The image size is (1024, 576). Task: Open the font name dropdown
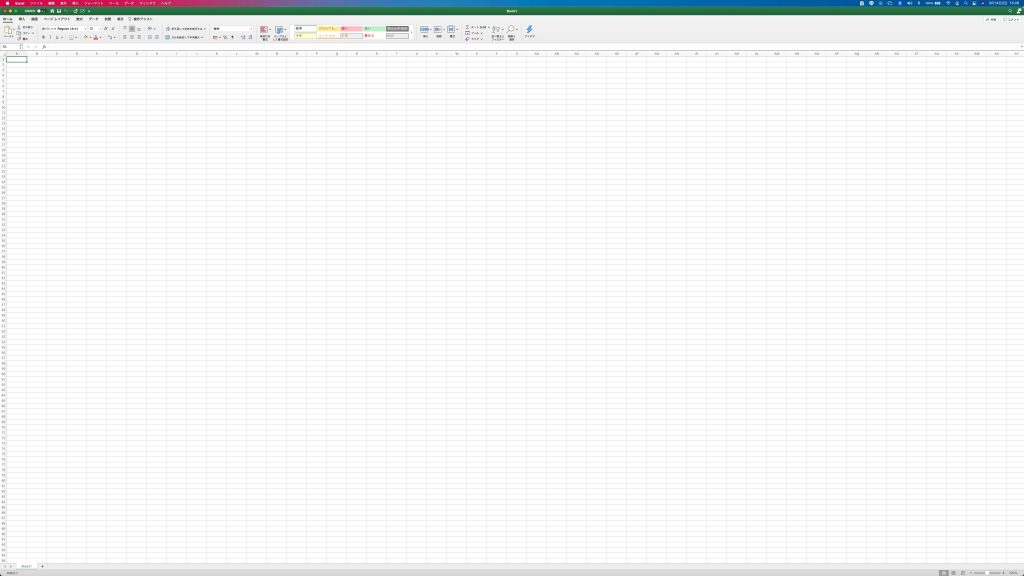click(x=62, y=29)
